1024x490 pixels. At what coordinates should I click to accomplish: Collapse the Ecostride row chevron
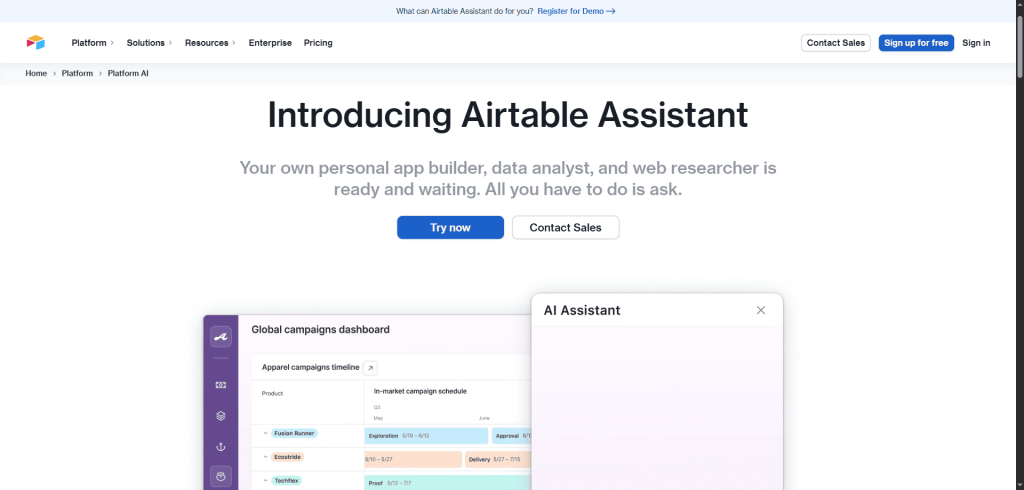click(x=266, y=457)
